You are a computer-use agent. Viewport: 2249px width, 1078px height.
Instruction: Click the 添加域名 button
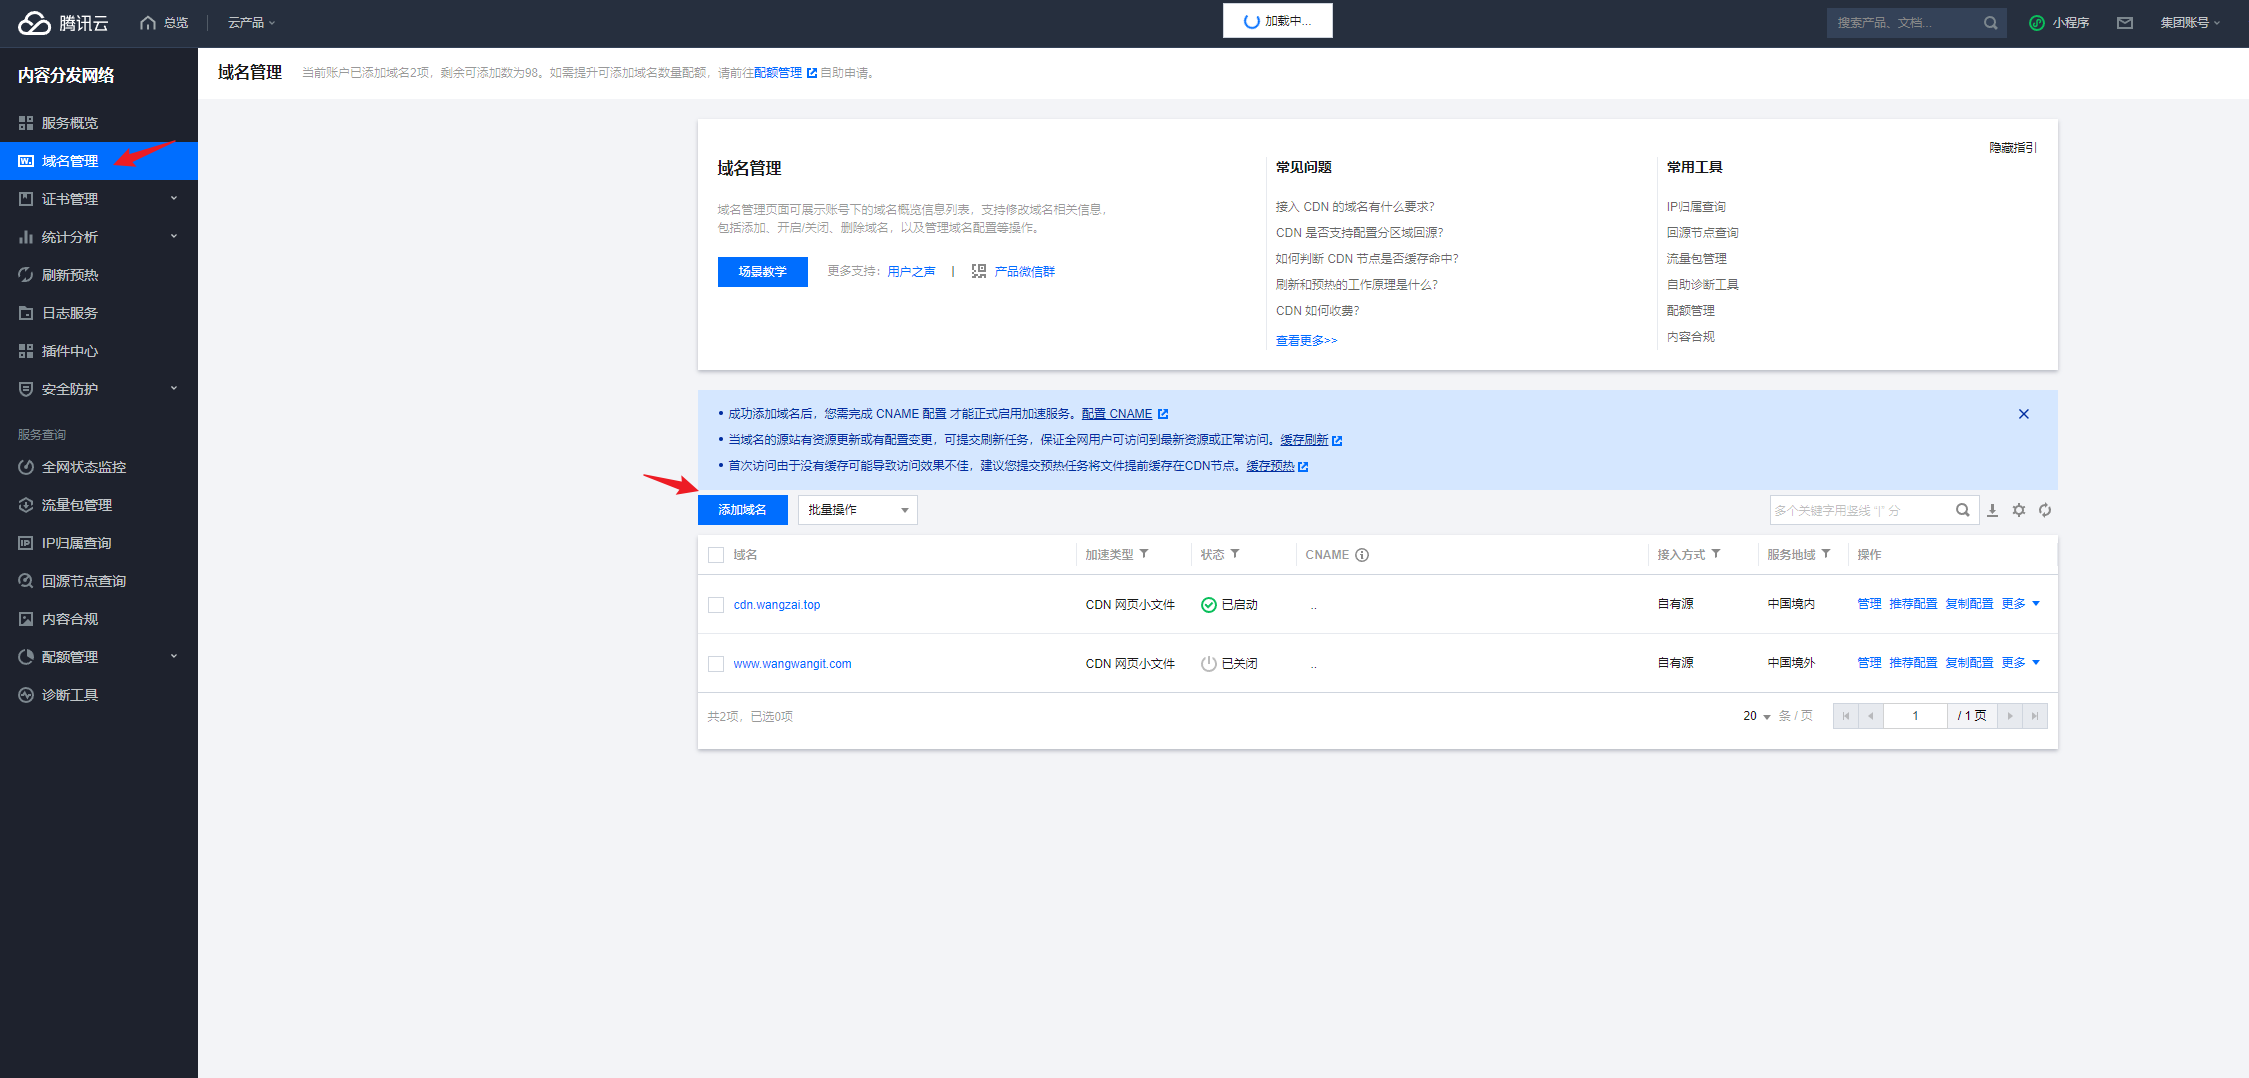[742, 510]
